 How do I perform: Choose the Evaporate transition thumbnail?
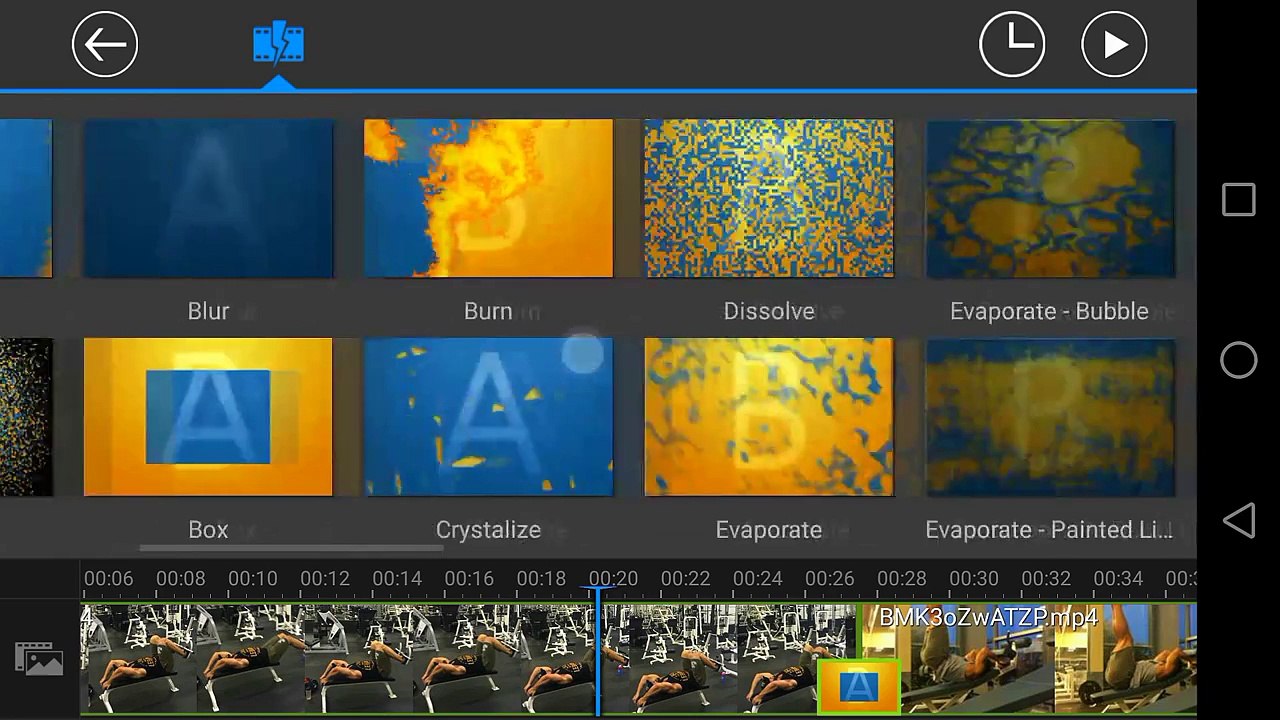point(769,417)
